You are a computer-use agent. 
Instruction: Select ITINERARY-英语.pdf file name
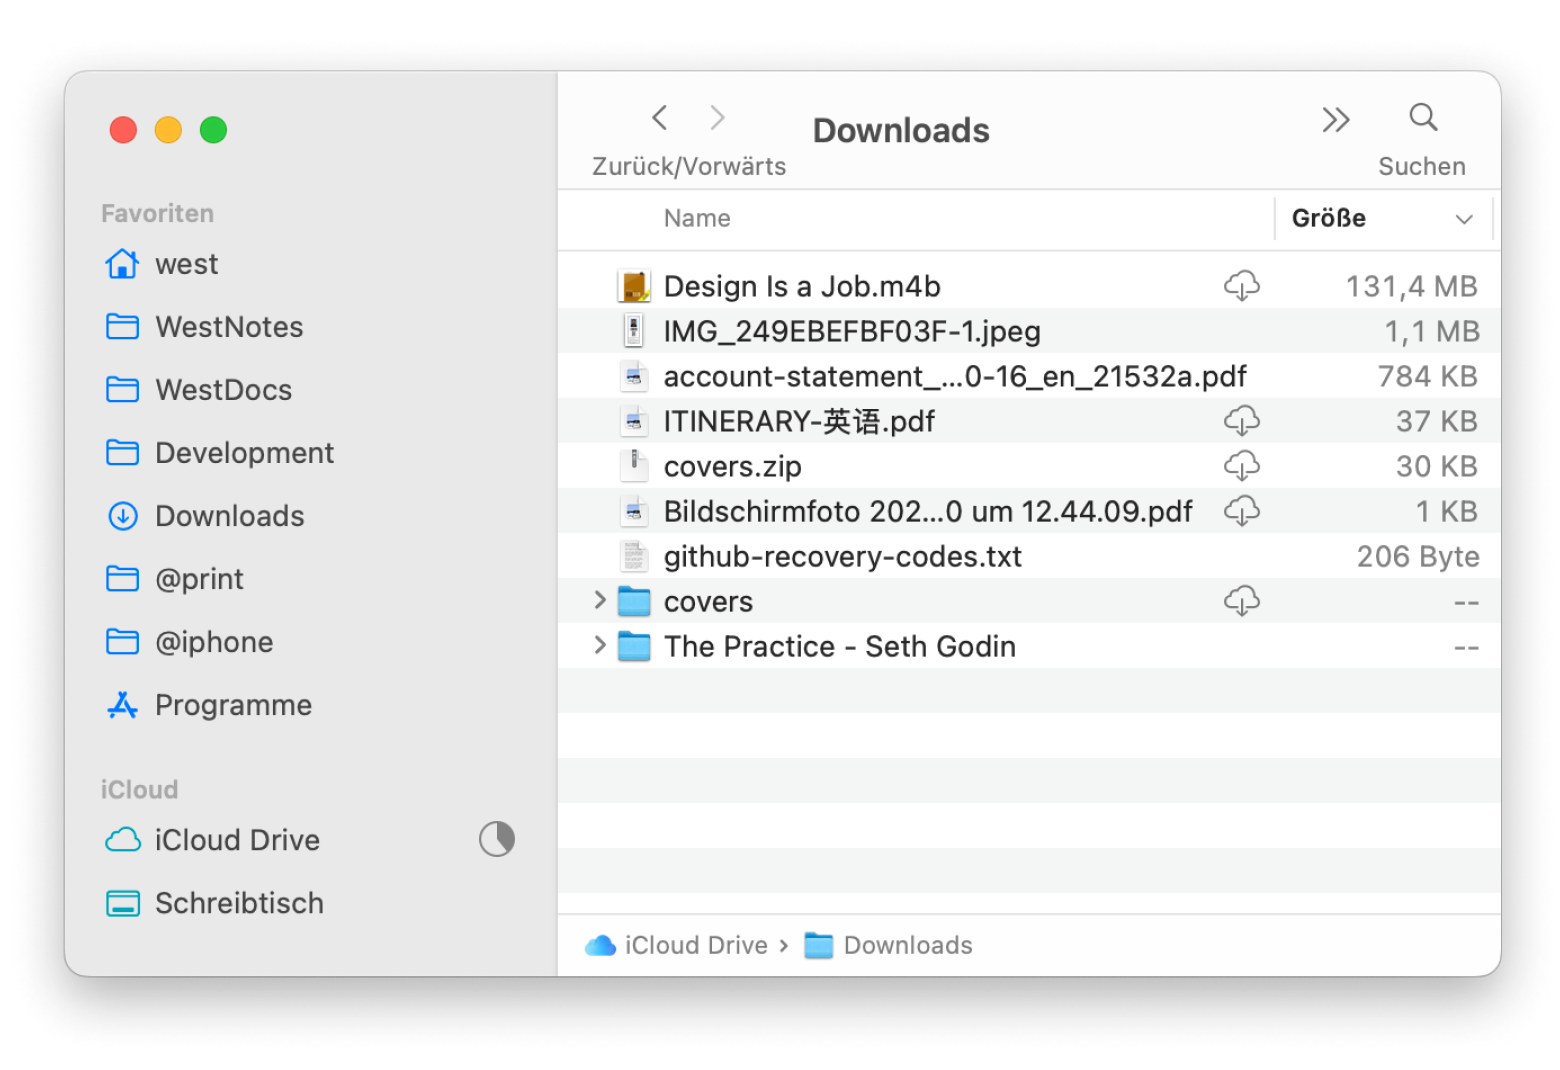point(799,421)
